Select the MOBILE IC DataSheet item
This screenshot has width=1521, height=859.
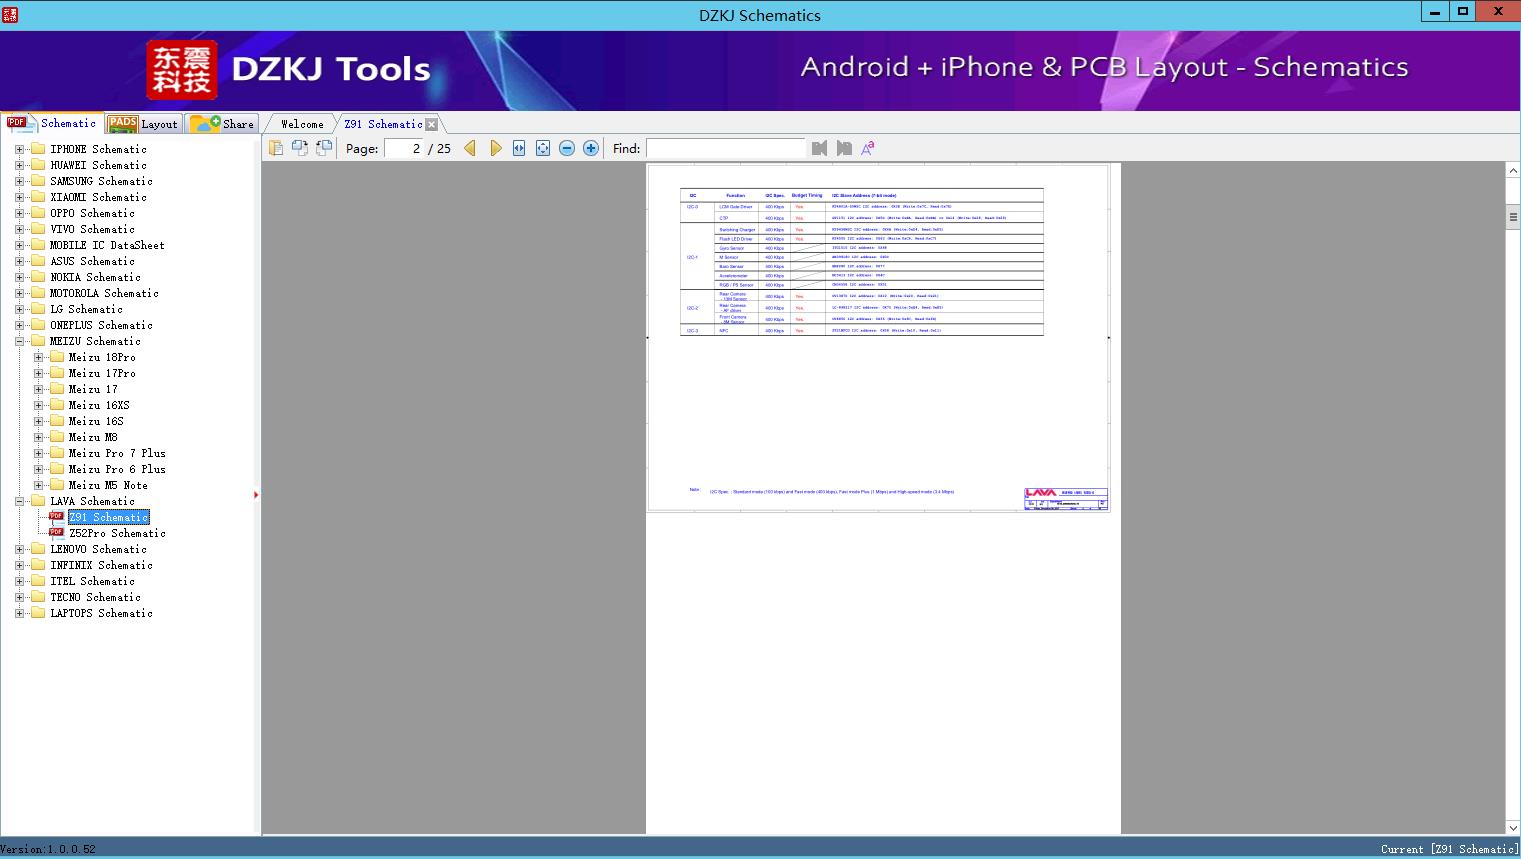[x=107, y=245]
